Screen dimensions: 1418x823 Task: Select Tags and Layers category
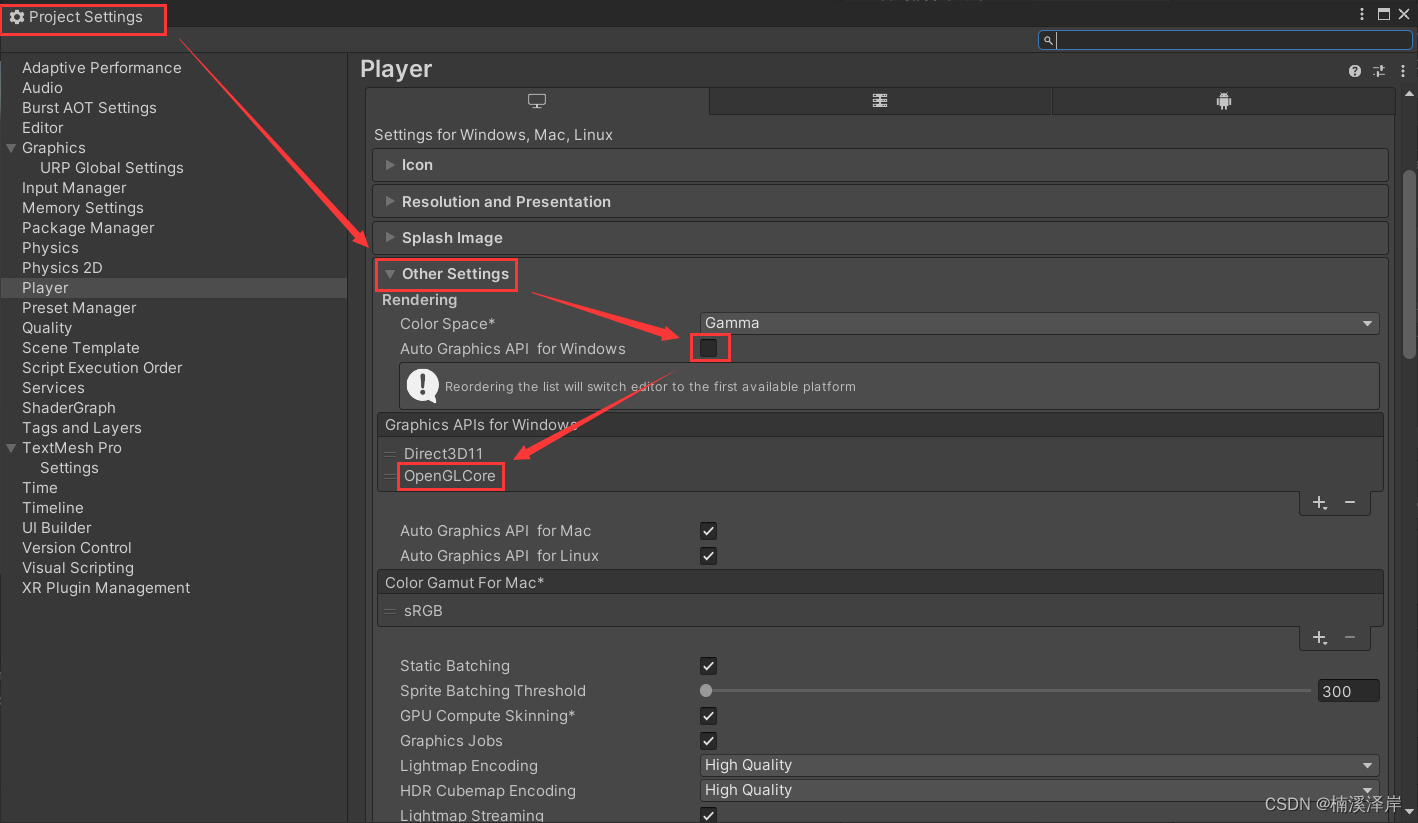pos(82,428)
